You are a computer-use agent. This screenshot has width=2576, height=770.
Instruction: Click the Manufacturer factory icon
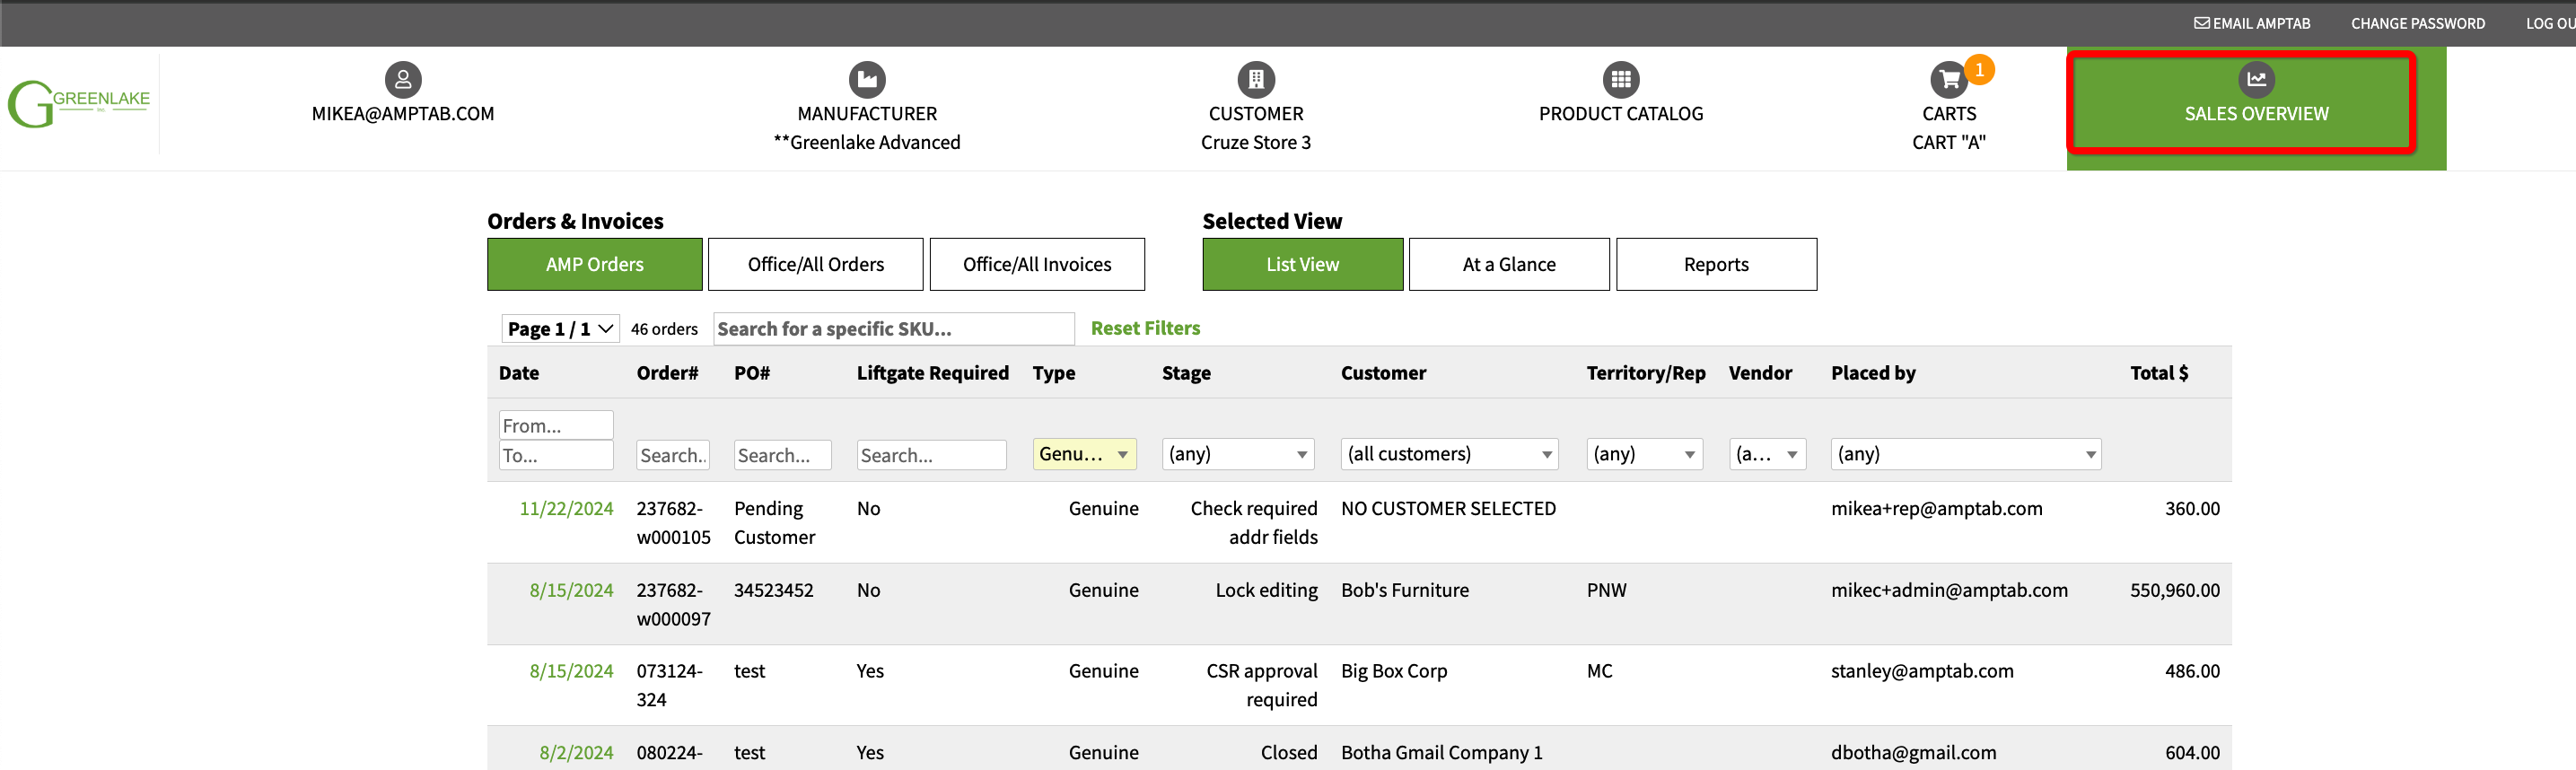pos(867,79)
